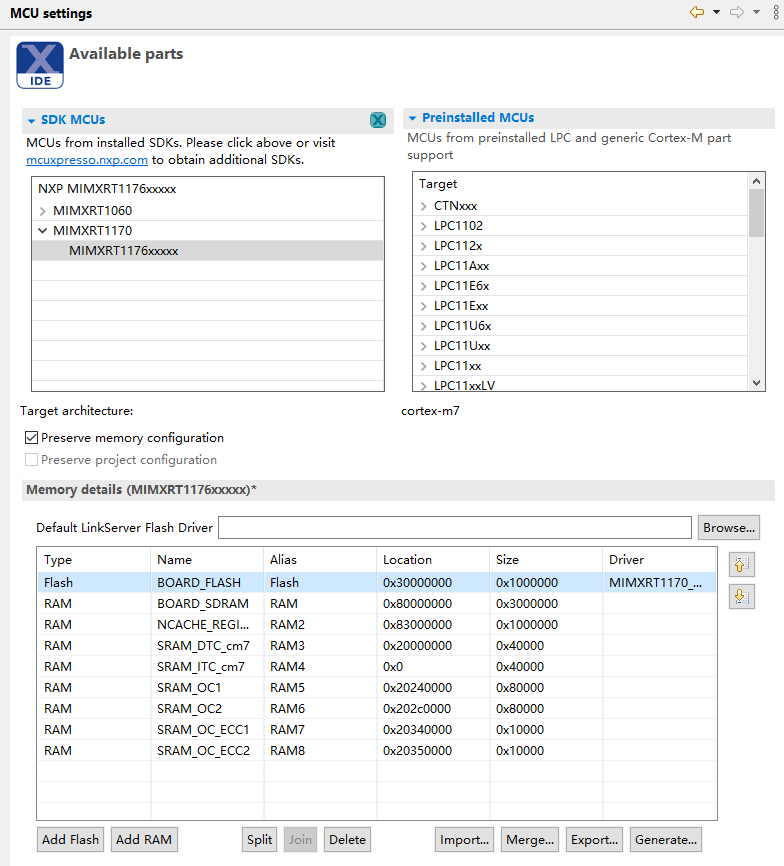The image size is (784, 866).
Task: Collapse the SDK MCUs section
Action: pos(31,120)
